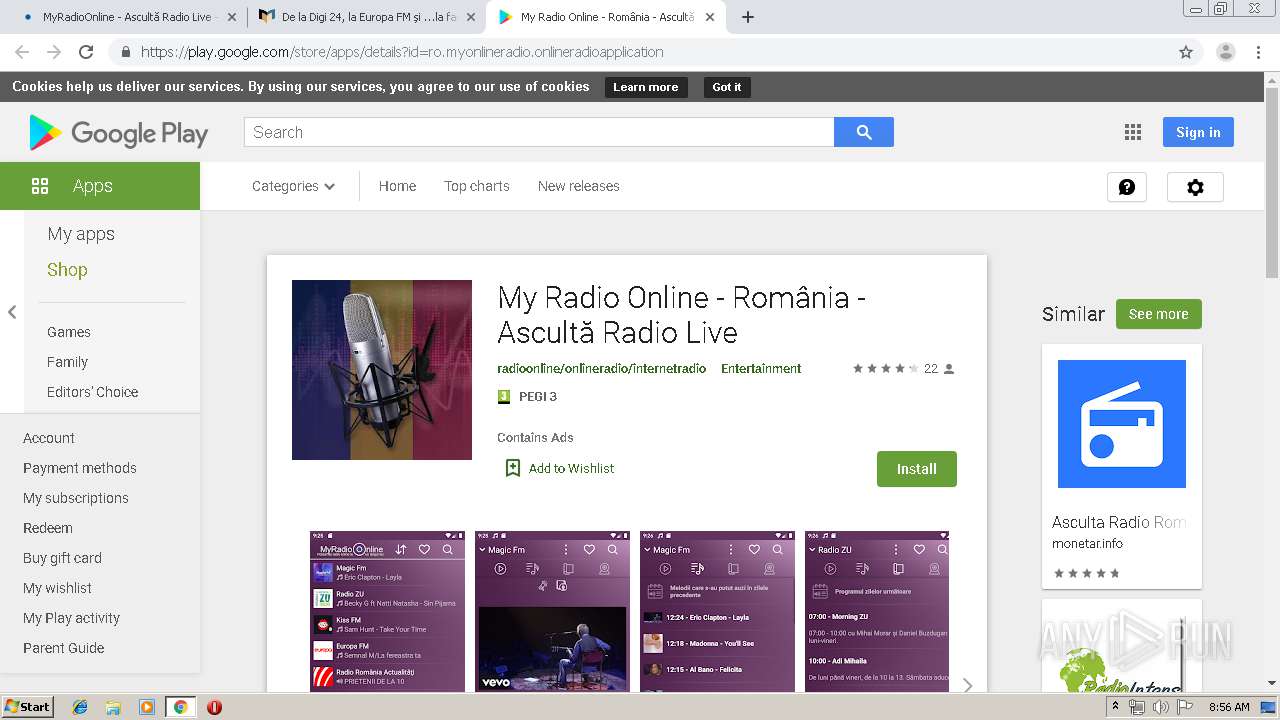Image resolution: width=1280 pixels, height=720 pixels.
Task: Click the volume icon in system tray
Action: coord(1161,707)
